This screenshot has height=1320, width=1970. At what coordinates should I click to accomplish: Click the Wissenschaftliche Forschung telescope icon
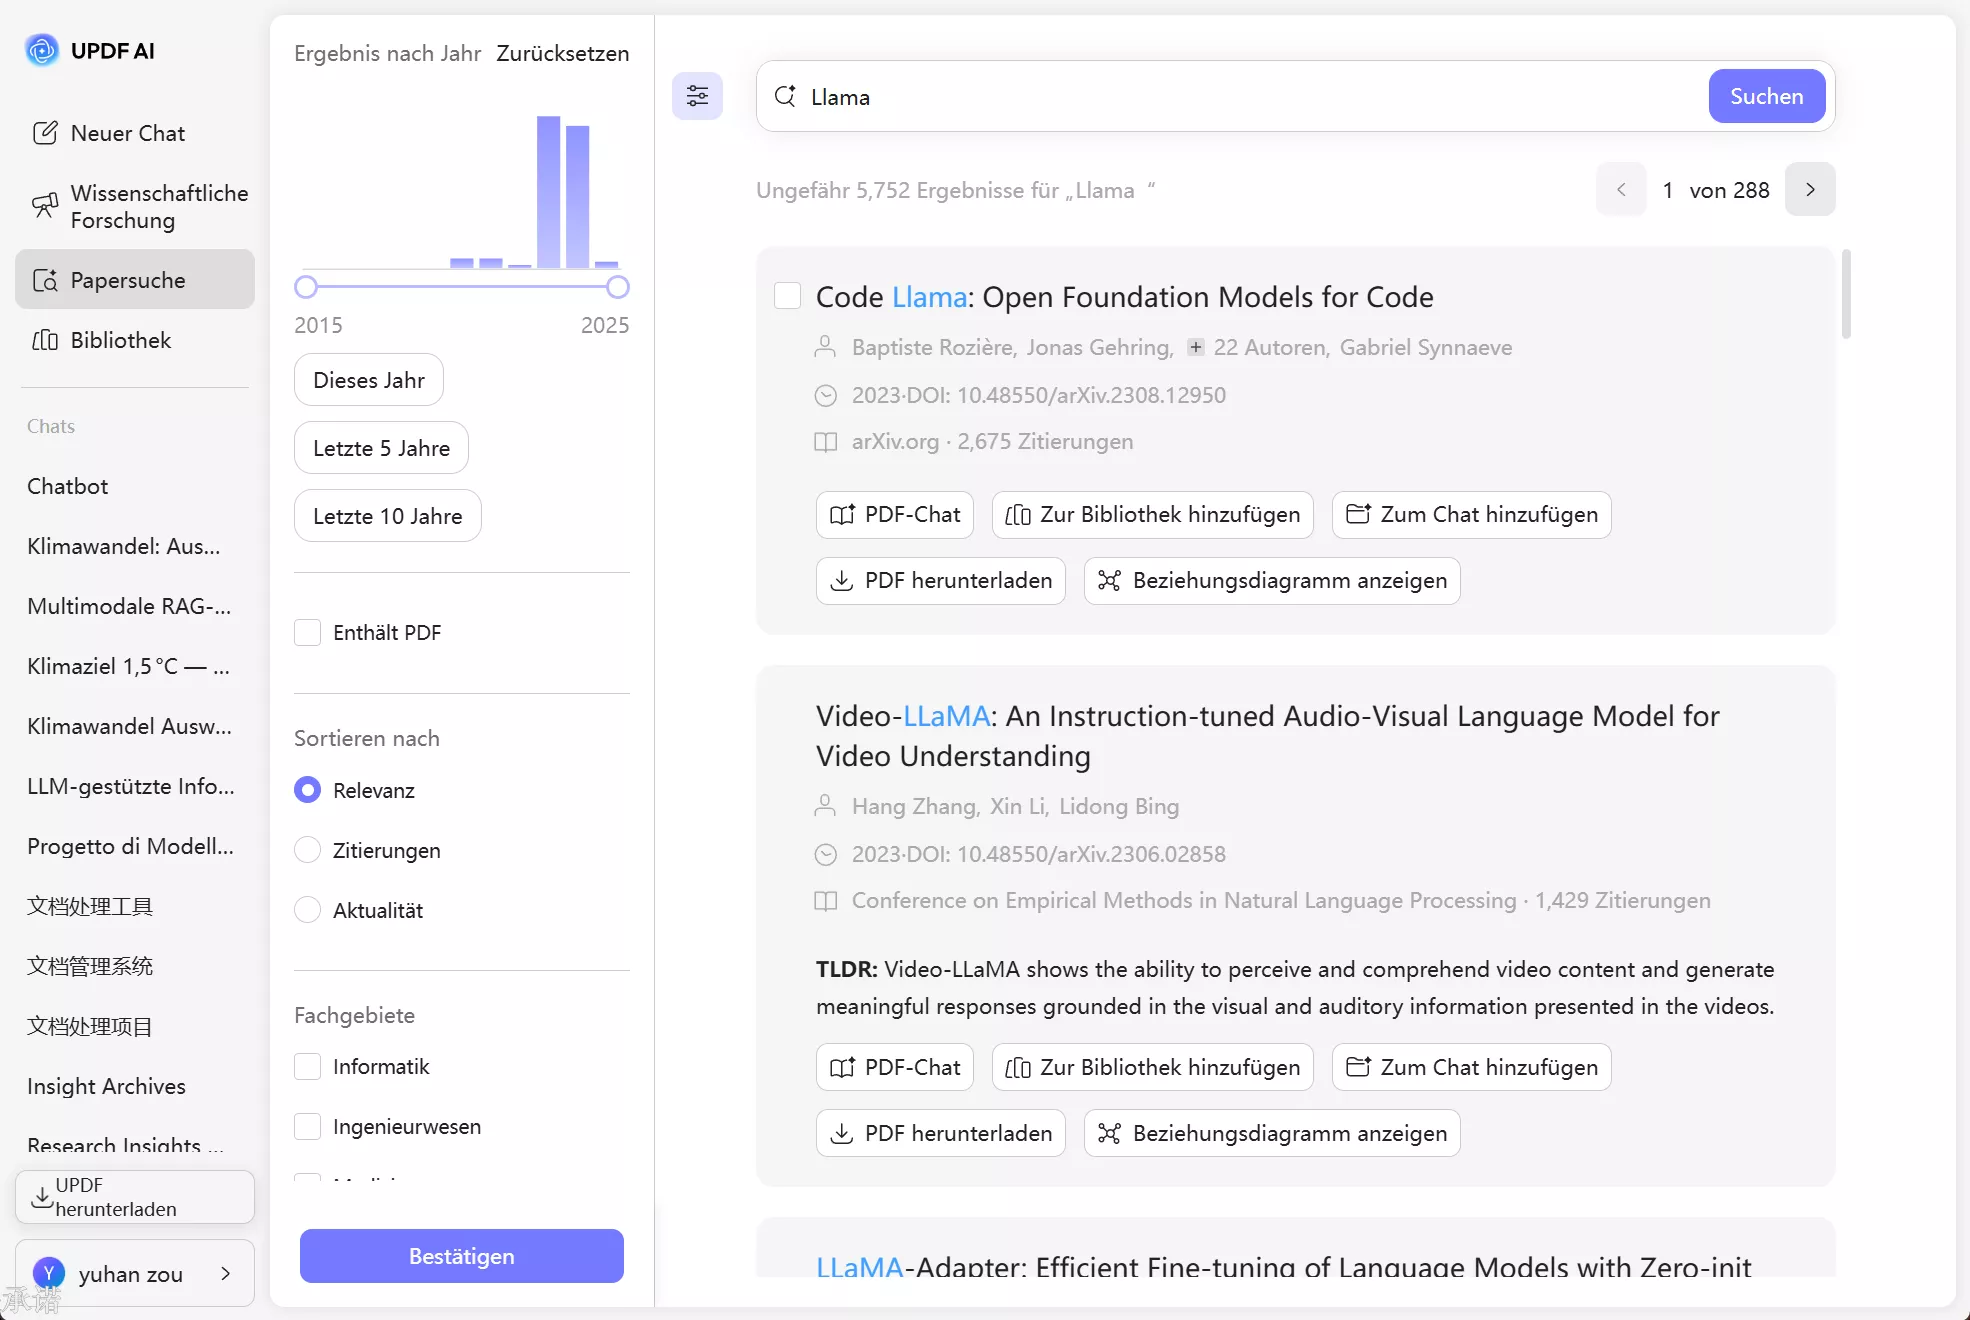[45, 206]
